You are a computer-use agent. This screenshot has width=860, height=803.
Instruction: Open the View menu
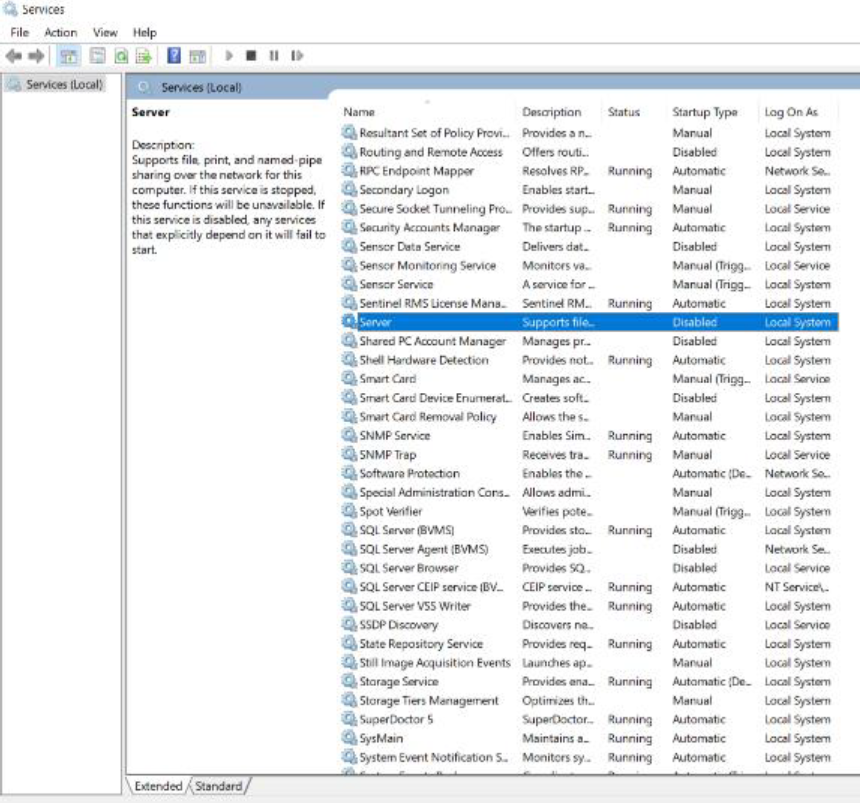[x=105, y=33]
